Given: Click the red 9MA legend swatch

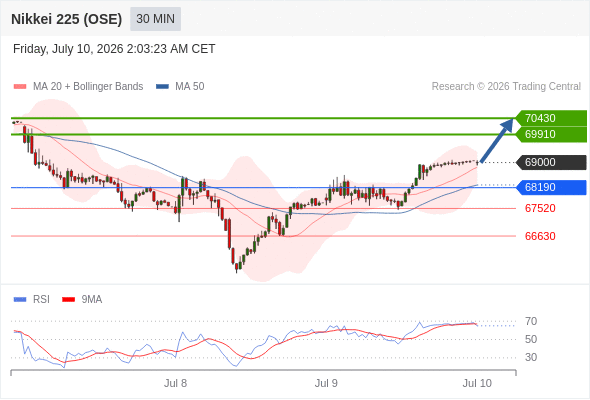Looking at the screenshot, I should pyautogui.click(x=68, y=300).
